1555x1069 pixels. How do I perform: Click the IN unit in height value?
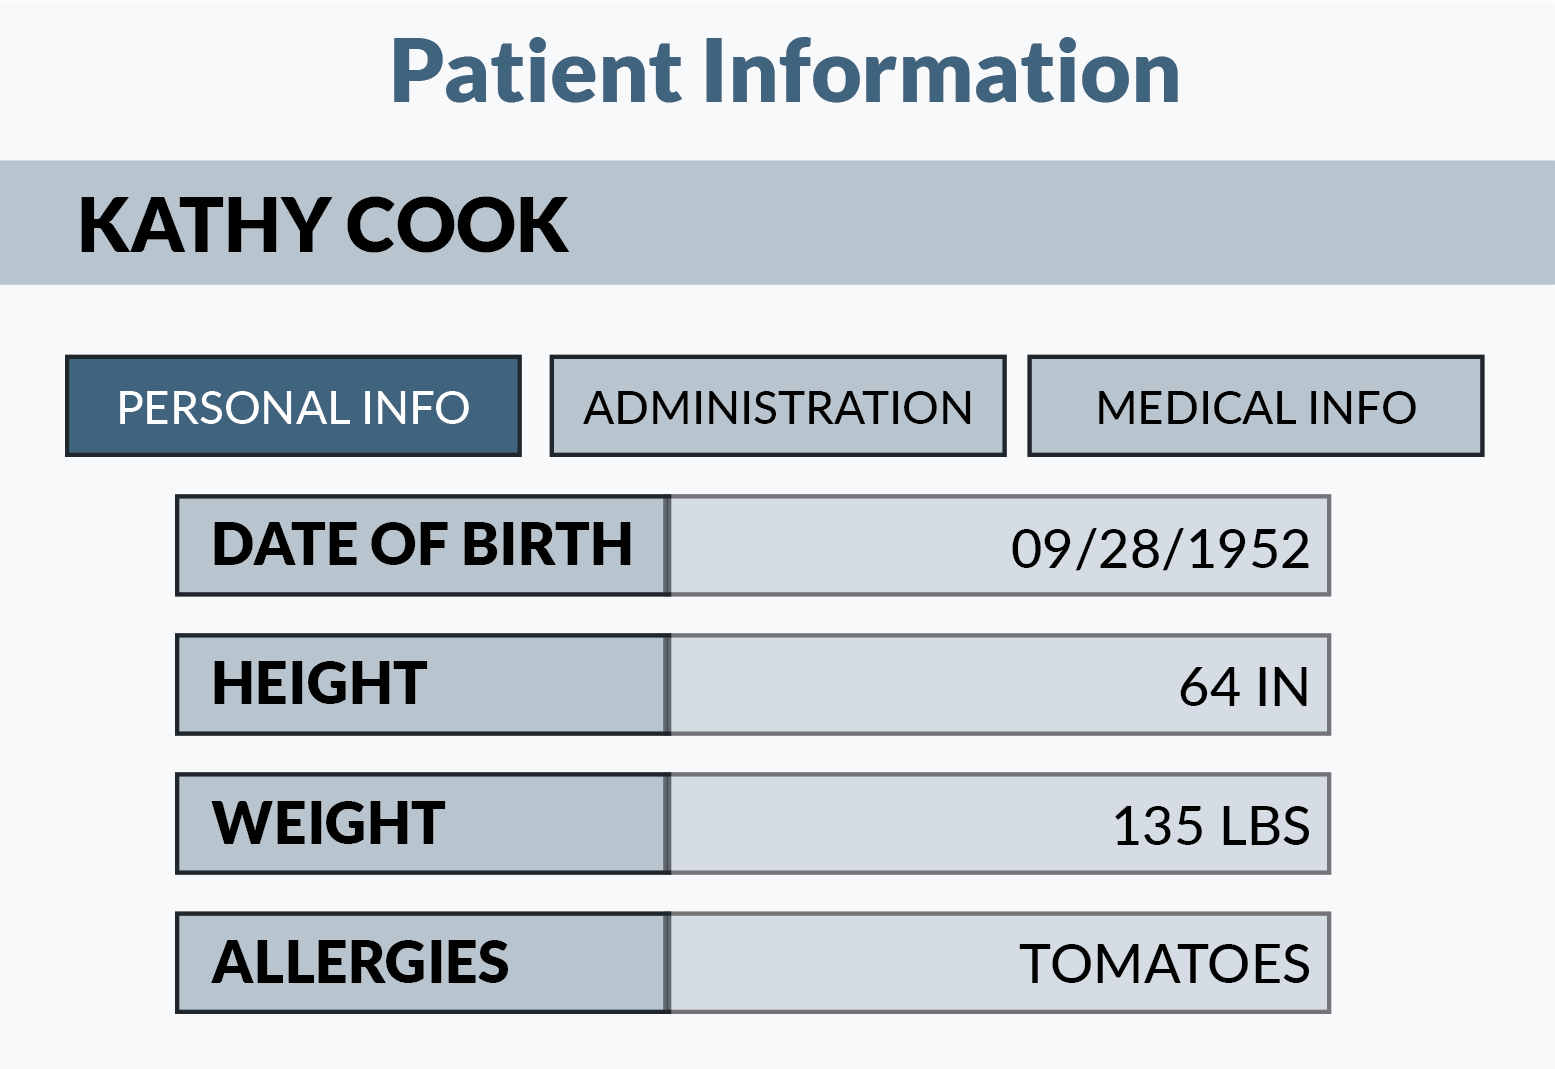coord(1282,688)
